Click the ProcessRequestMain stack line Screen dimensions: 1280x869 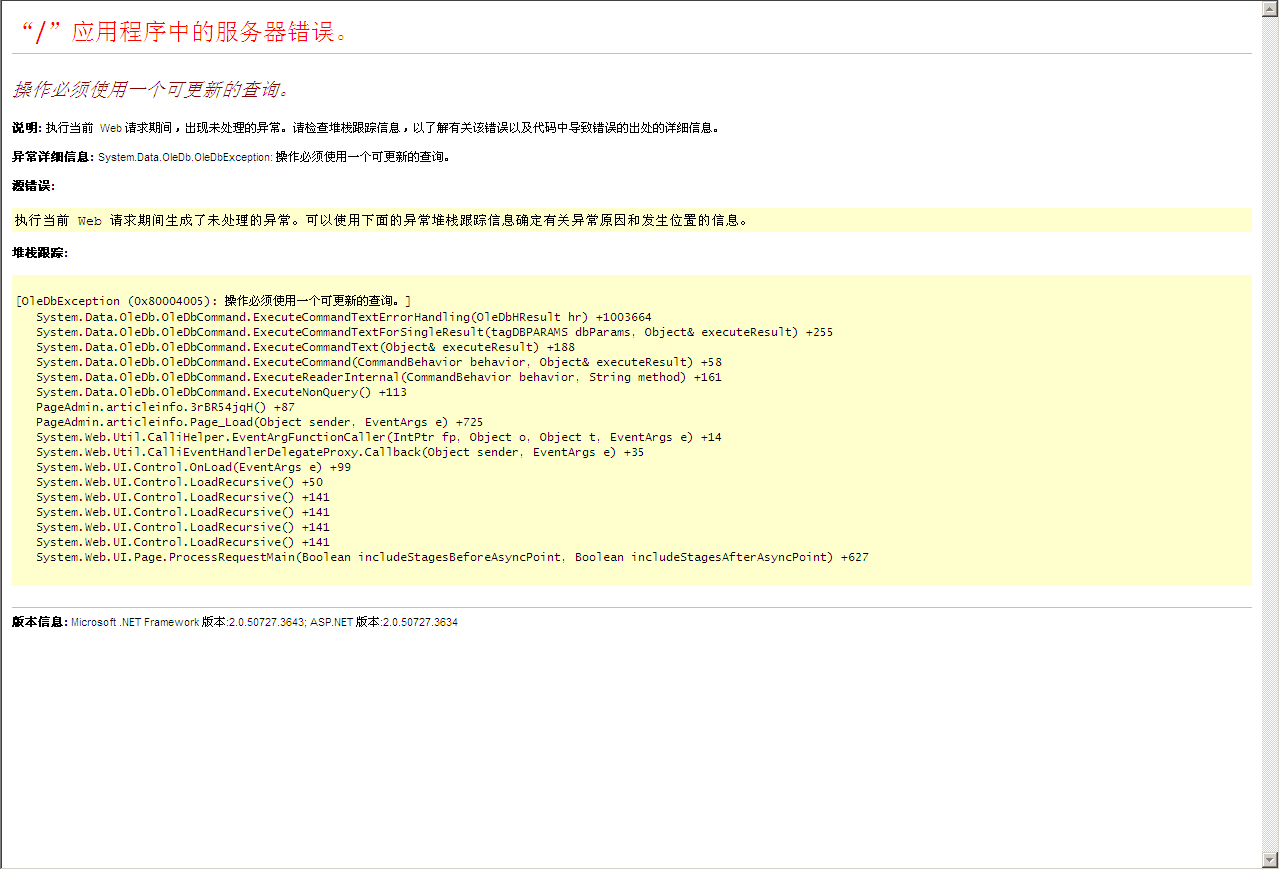click(452, 557)
